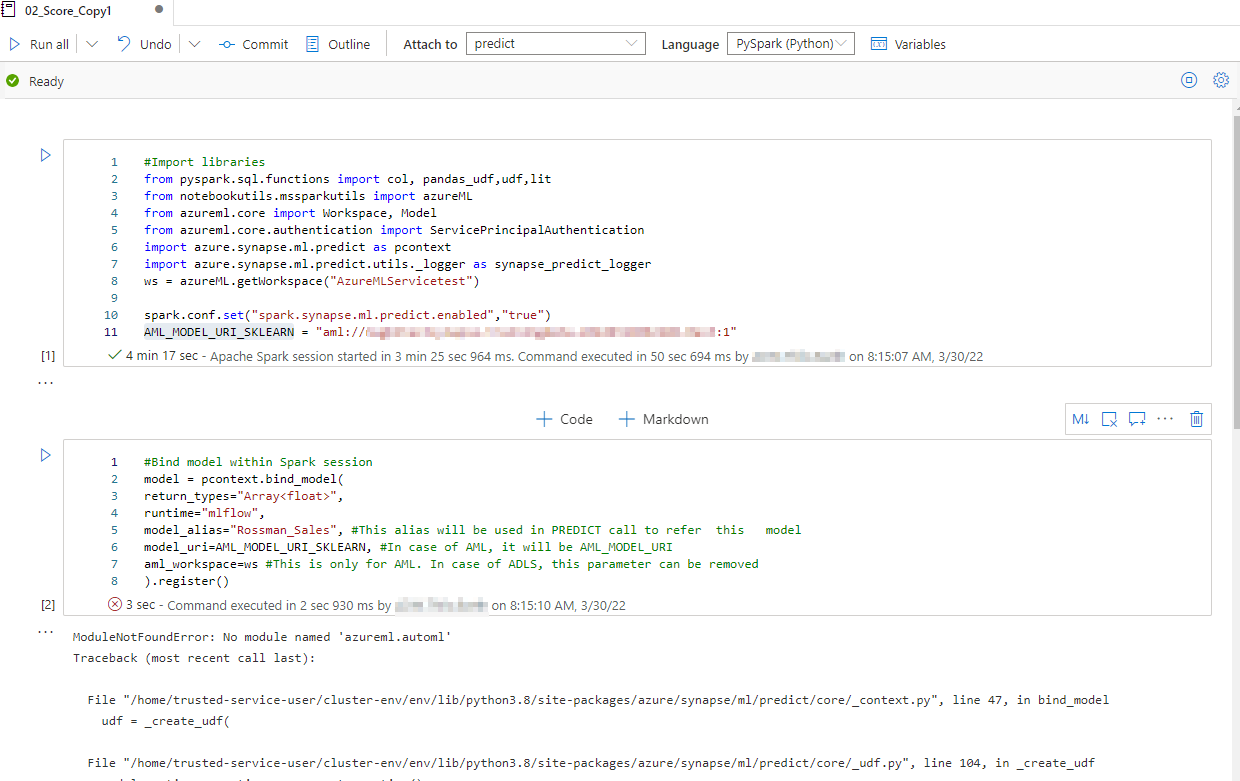Run the import libraries cell
The image size is (1240, 781).
pos(45,155)
